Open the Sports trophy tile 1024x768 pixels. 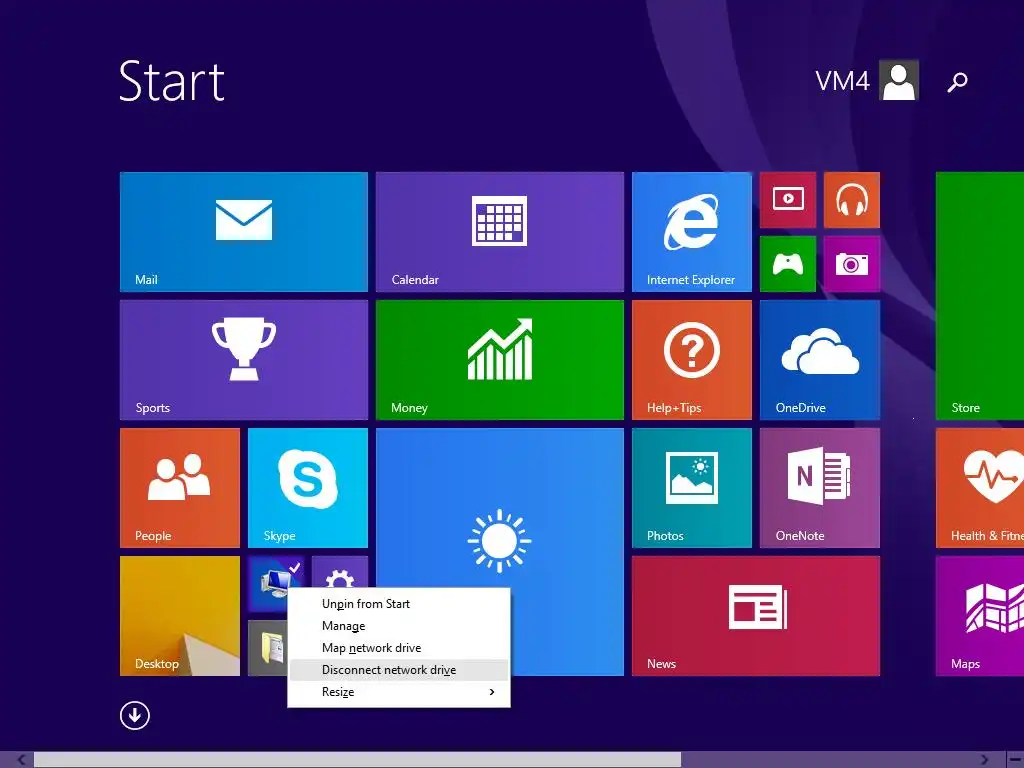point(244,360)
